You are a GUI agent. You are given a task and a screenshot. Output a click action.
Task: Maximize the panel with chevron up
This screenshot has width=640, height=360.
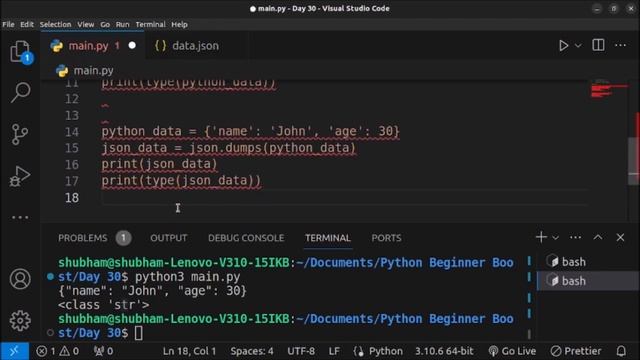598,237
